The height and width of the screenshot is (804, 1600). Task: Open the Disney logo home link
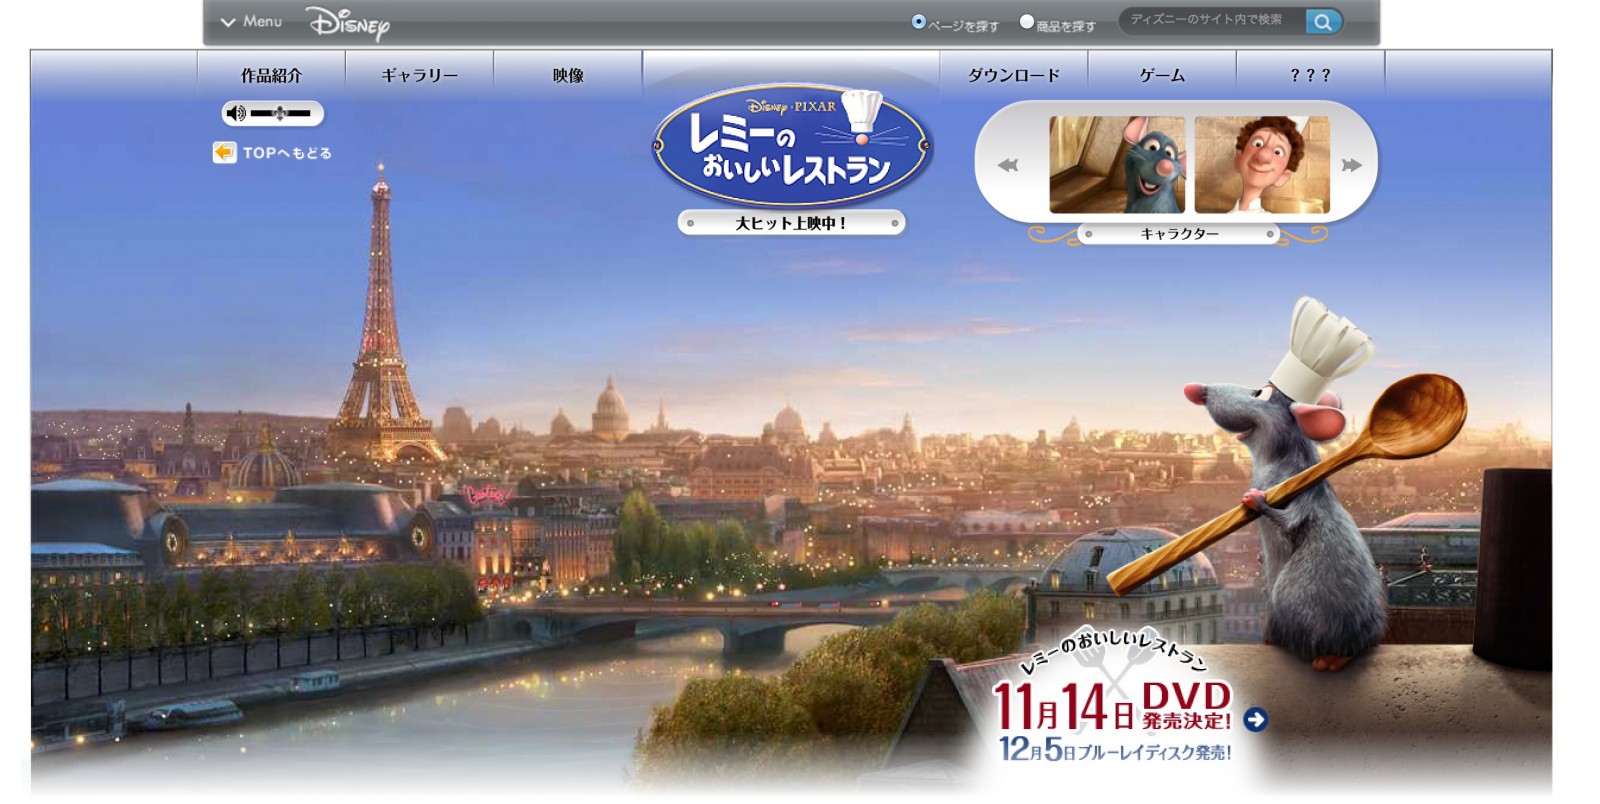click(347, 22)
